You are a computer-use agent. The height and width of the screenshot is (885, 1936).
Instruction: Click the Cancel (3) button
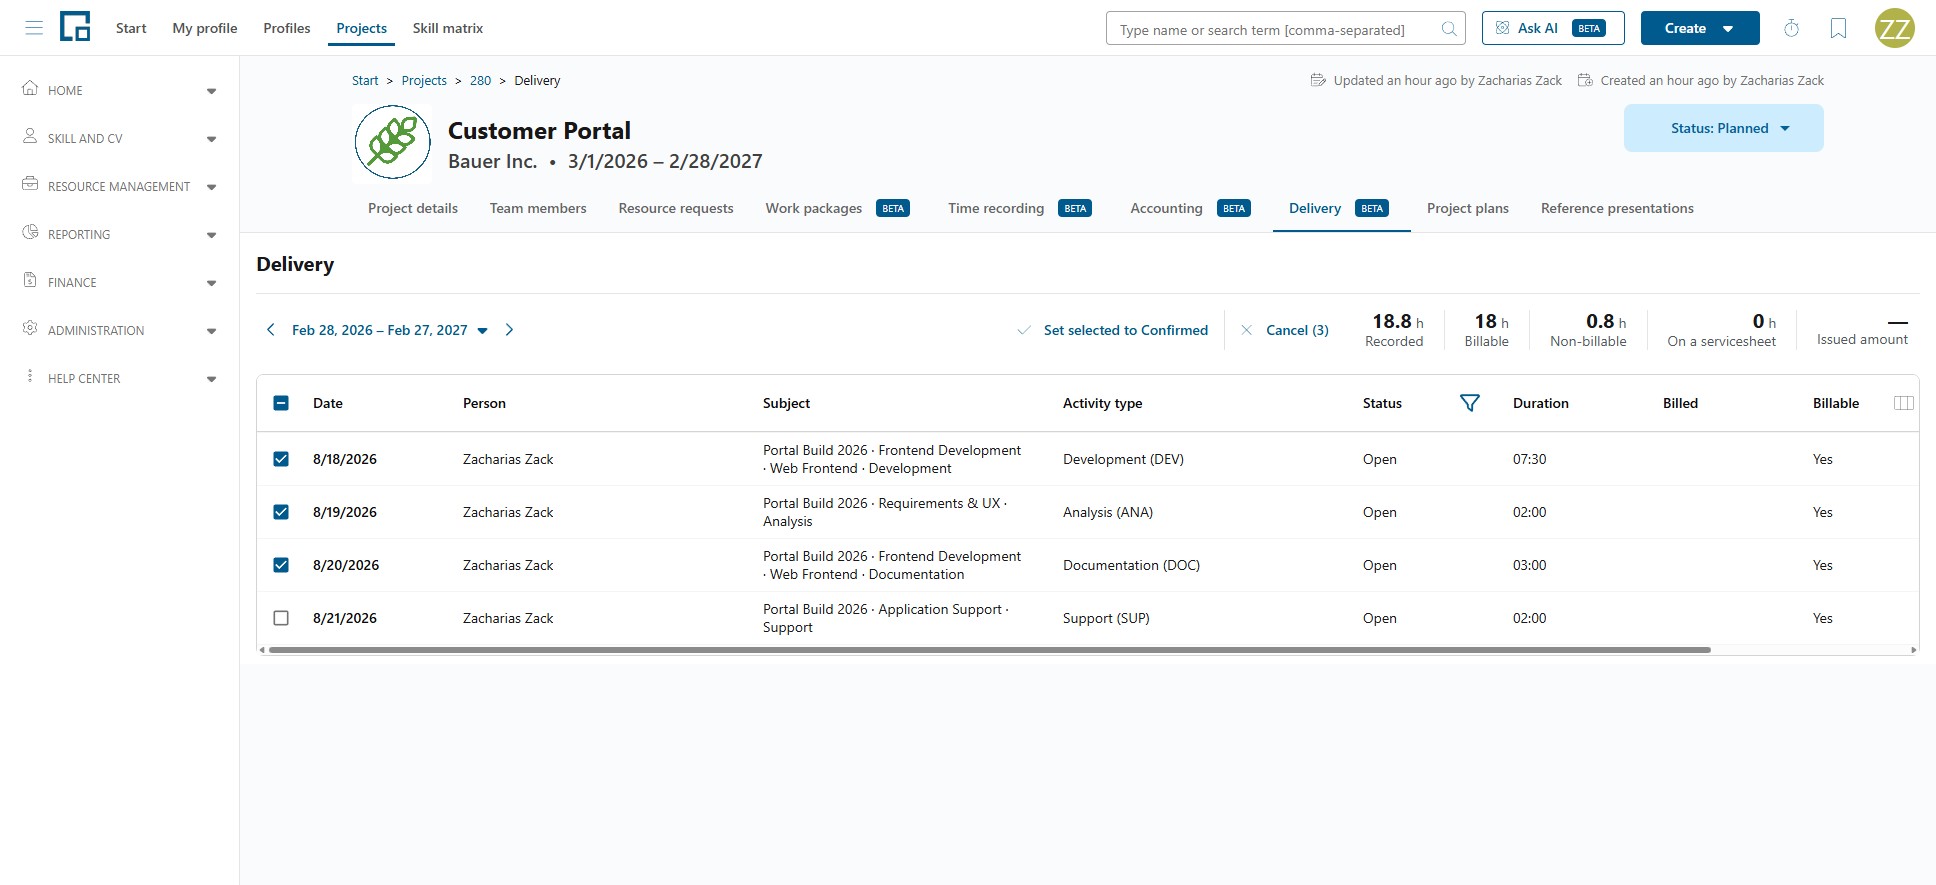click(x=1285, y=330)
